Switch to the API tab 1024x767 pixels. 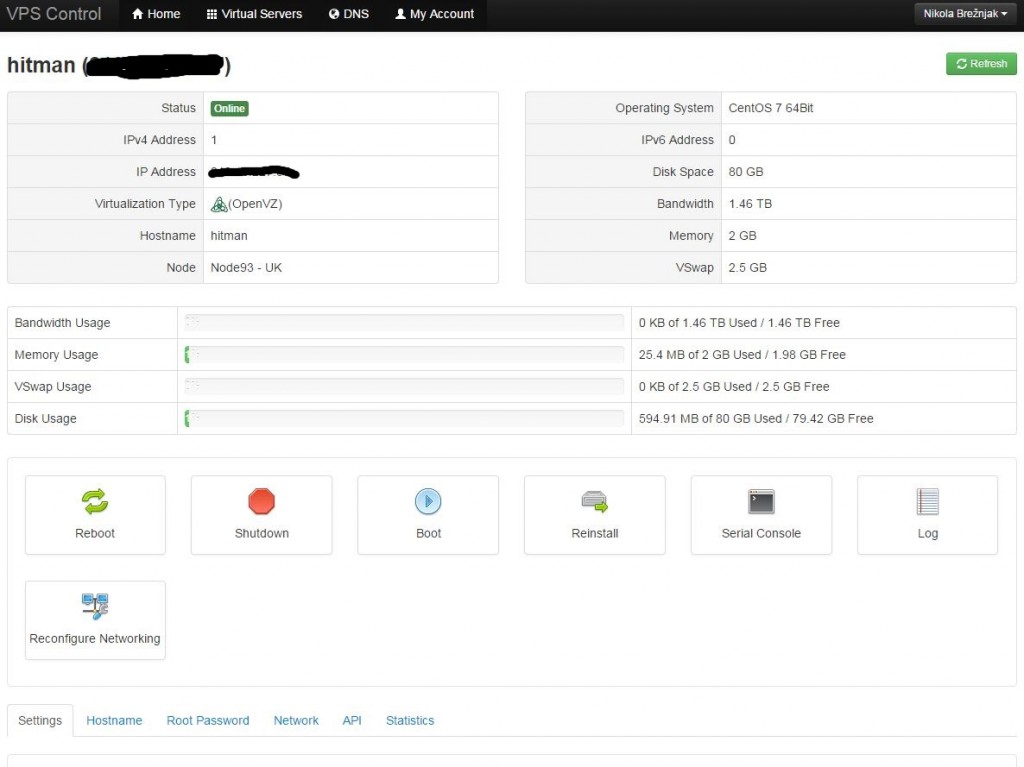pos(351,721)
